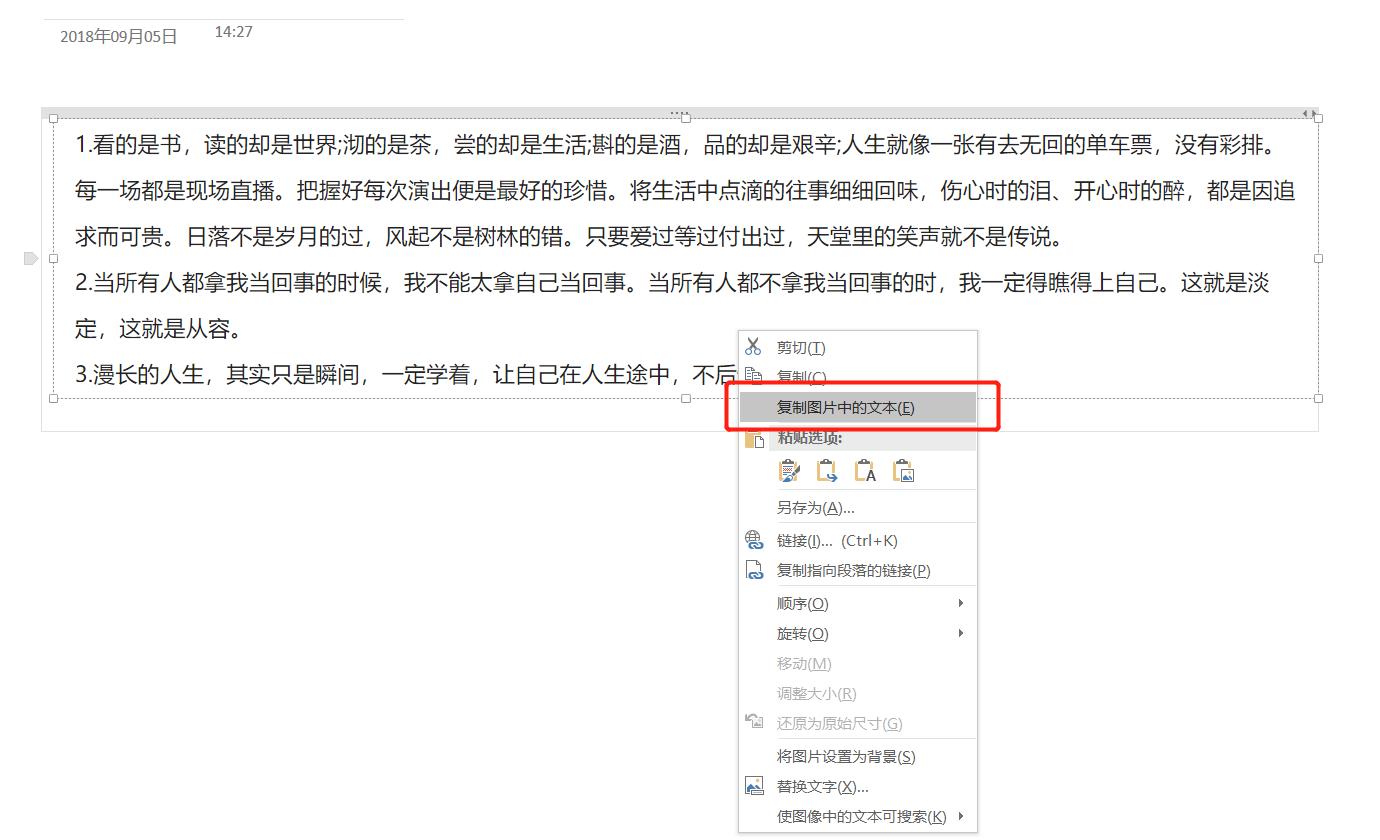Click the 合并格式 paste option icon
1380x840 pixels.
[827, 469]
